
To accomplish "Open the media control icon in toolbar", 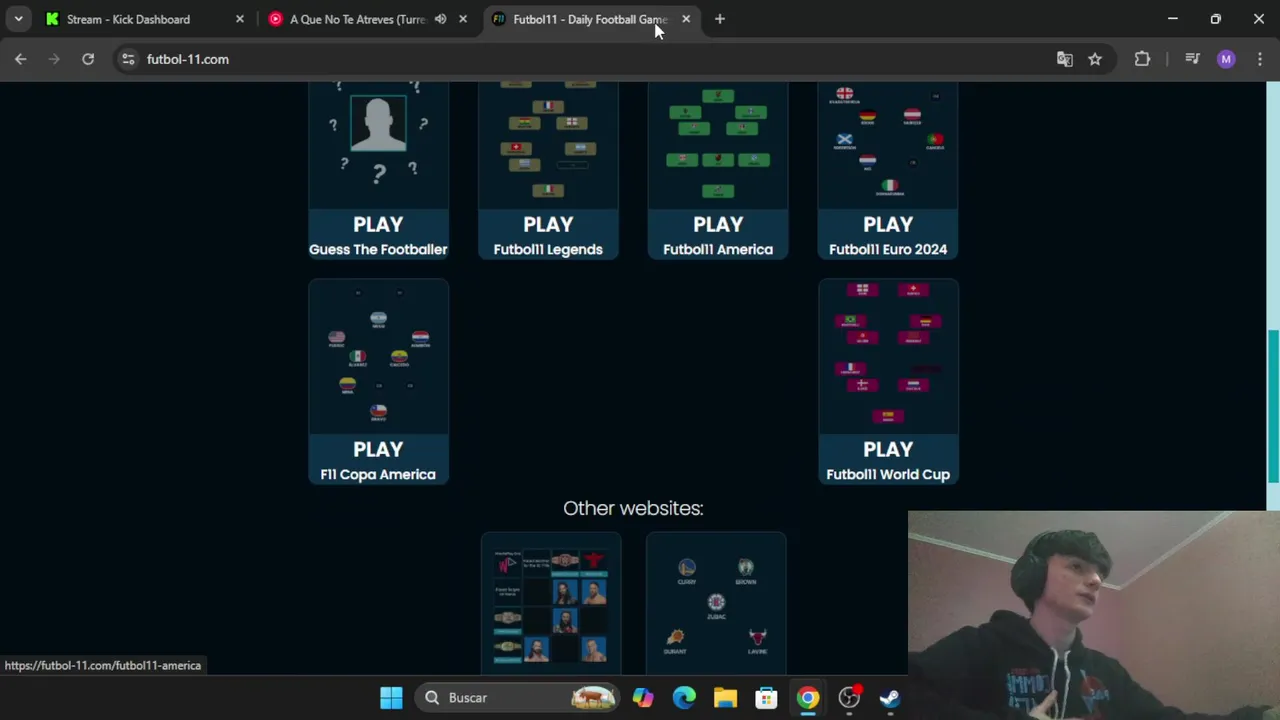I will click(1192, 59).
